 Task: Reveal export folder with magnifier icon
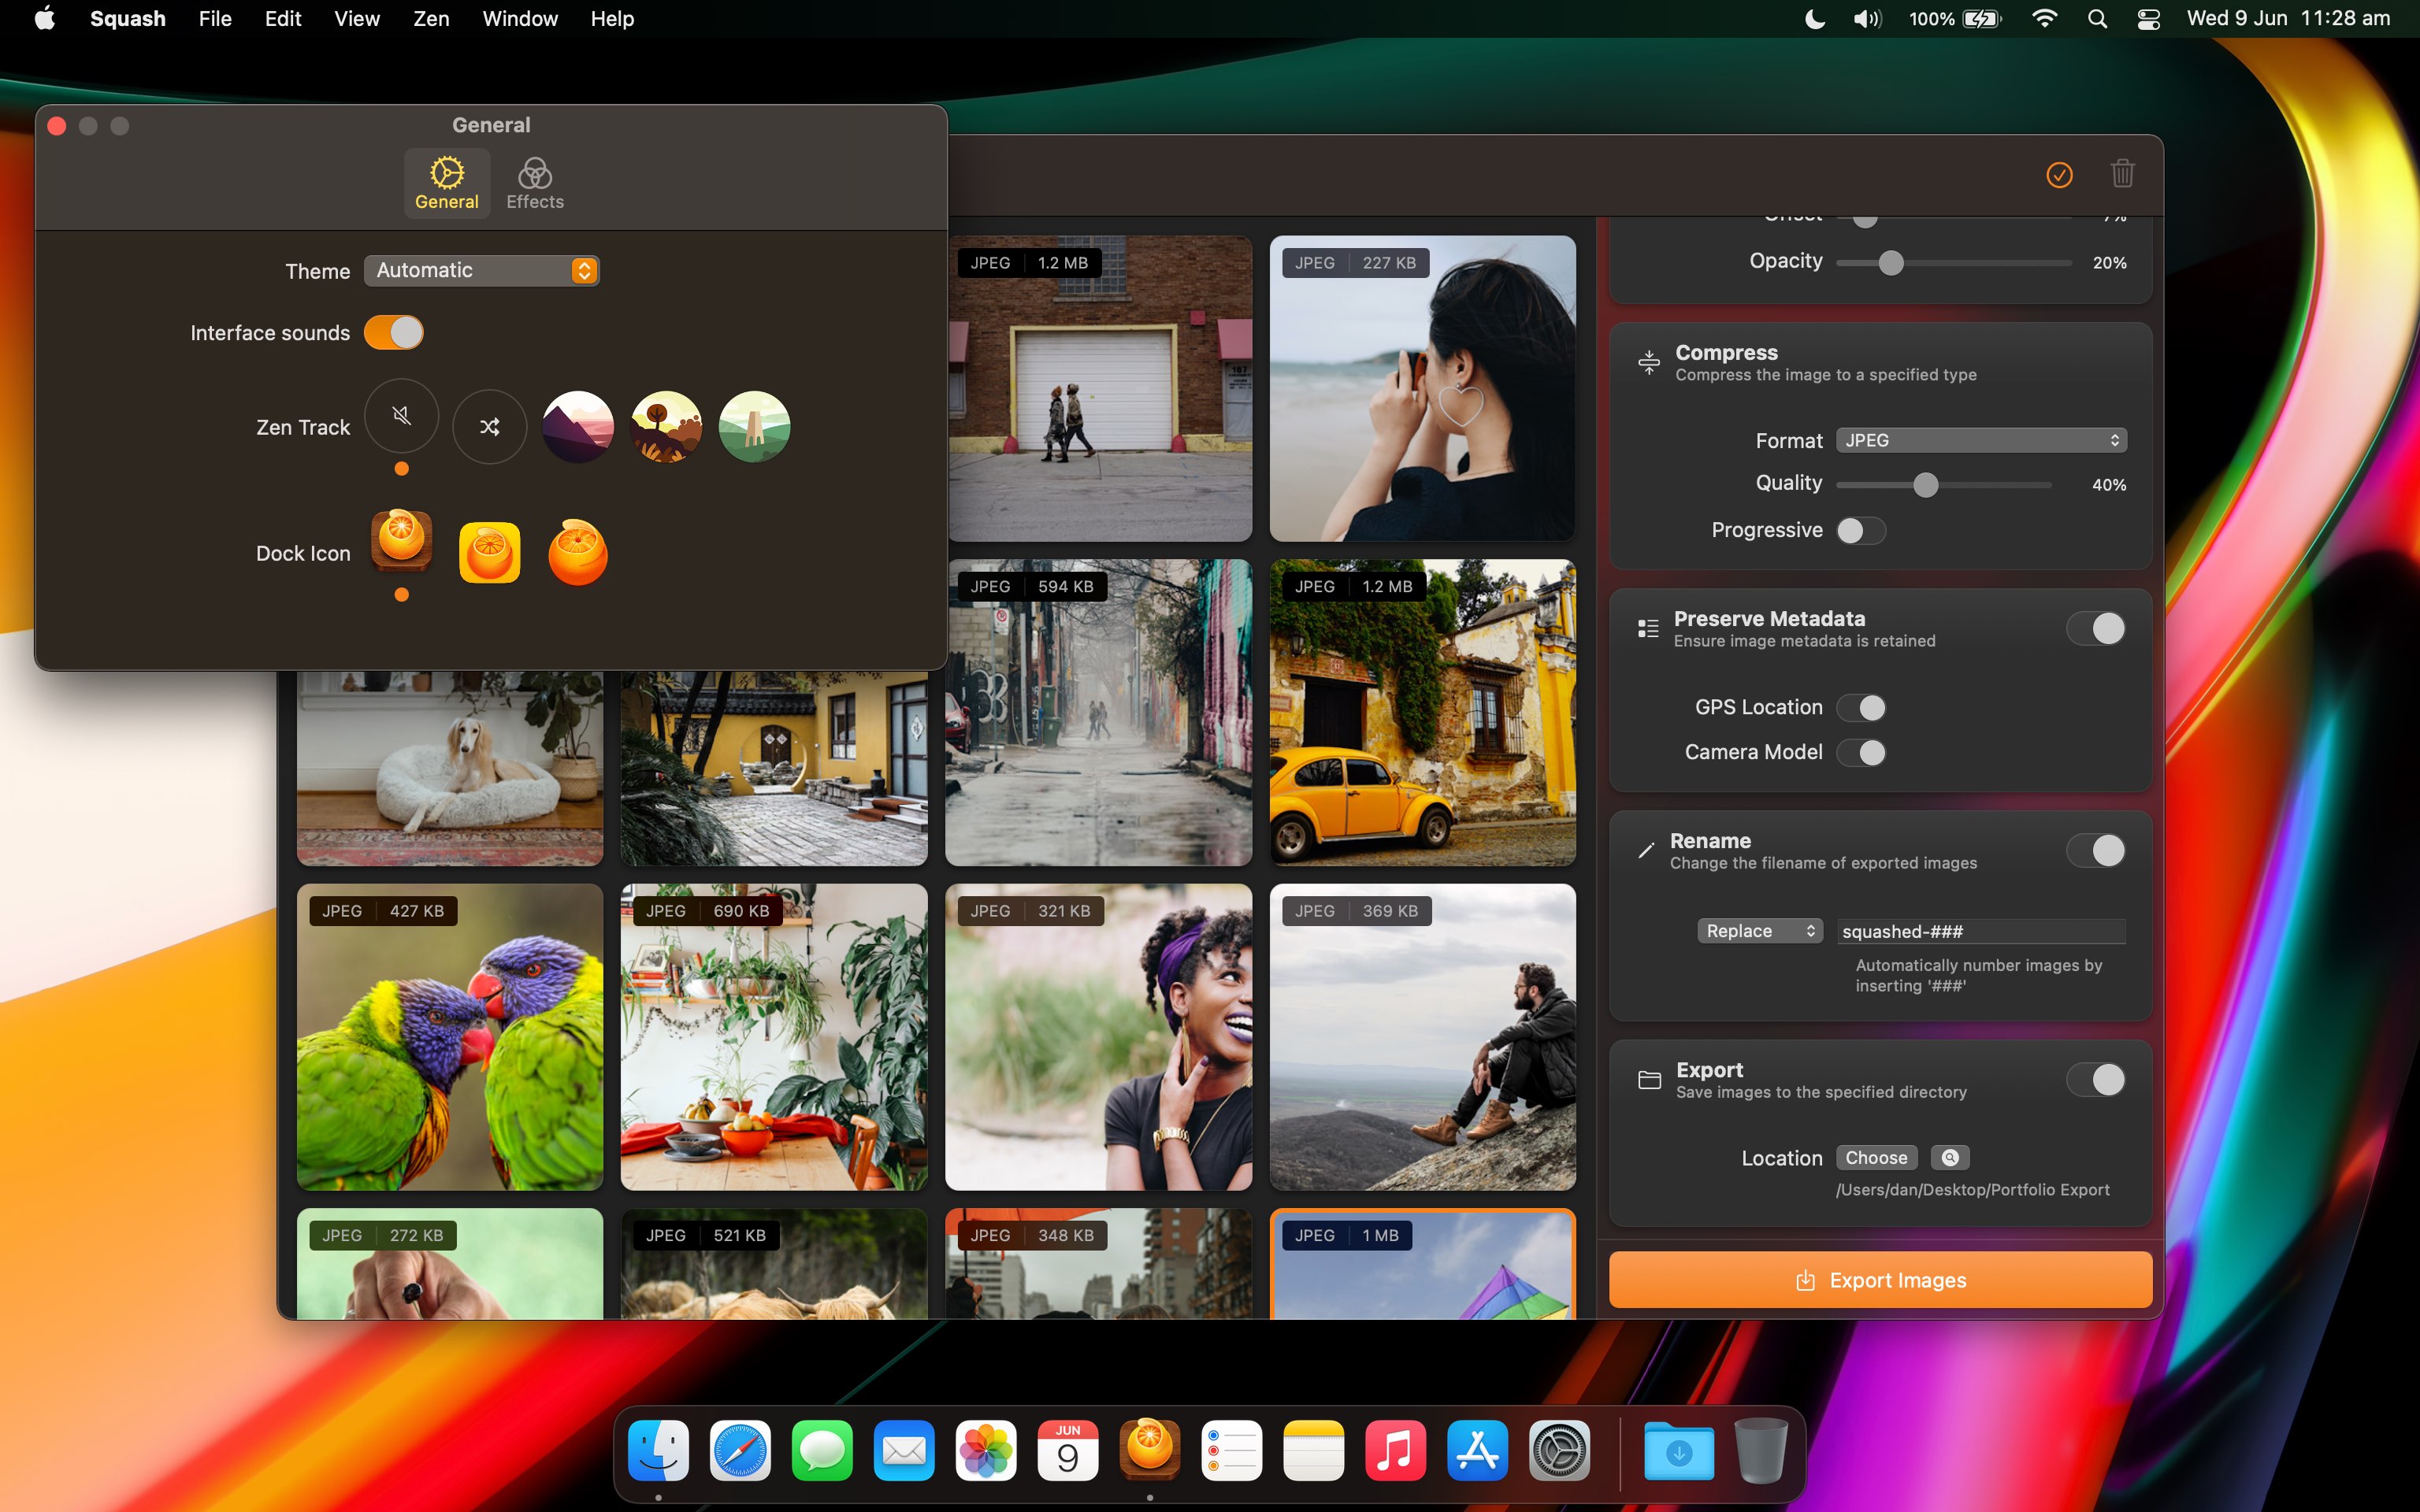(x=1949, y=1158)
